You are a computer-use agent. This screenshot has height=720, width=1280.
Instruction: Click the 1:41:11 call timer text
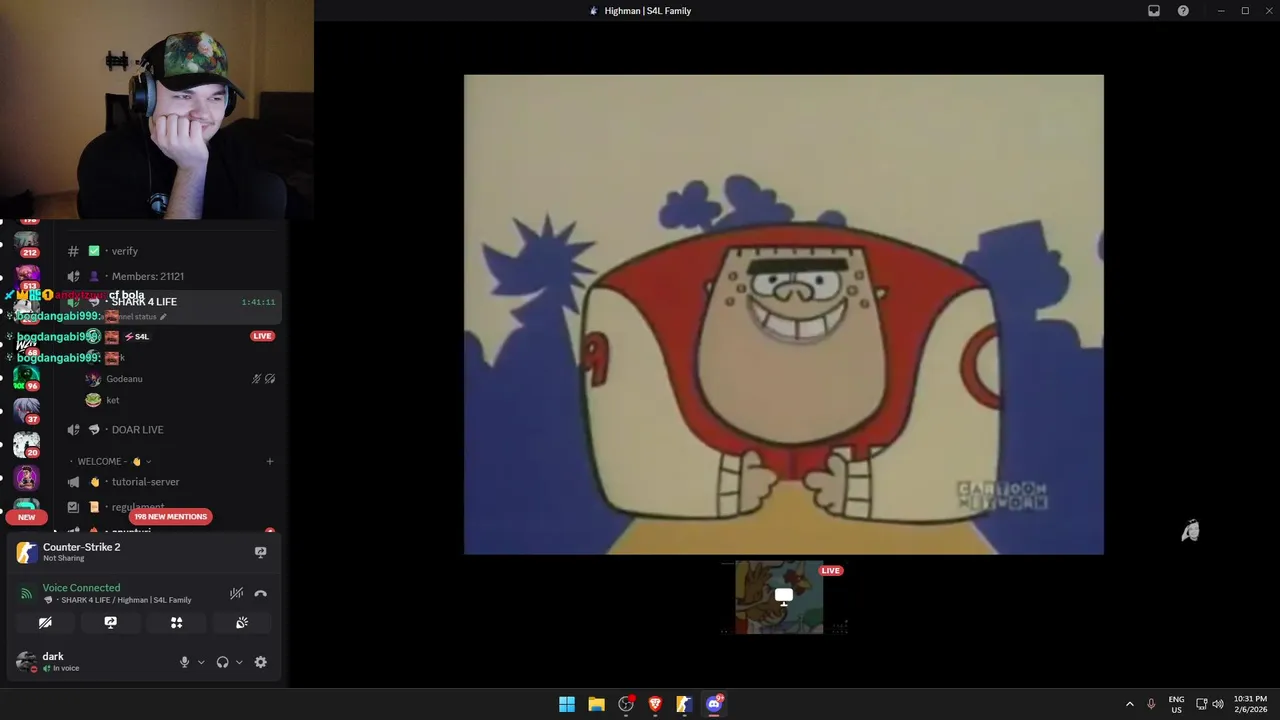coord(258,302)
